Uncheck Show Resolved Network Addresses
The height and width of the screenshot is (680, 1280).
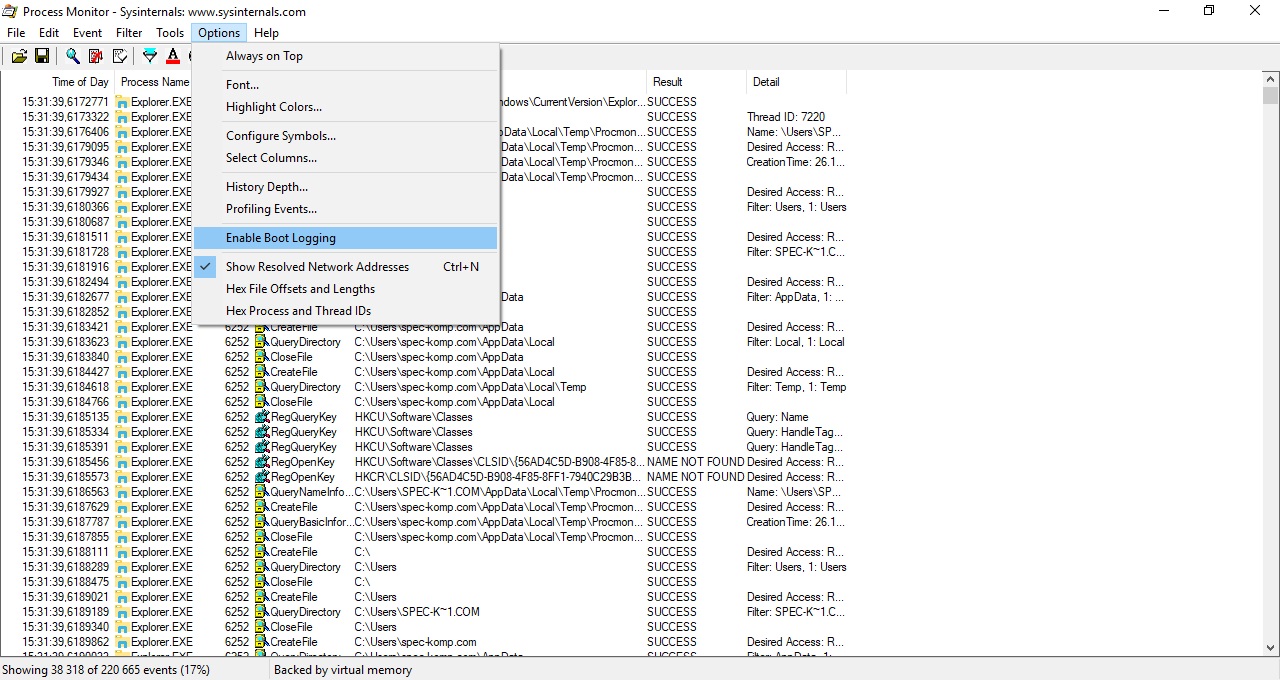pyautogui.click(x=316, y=267)
